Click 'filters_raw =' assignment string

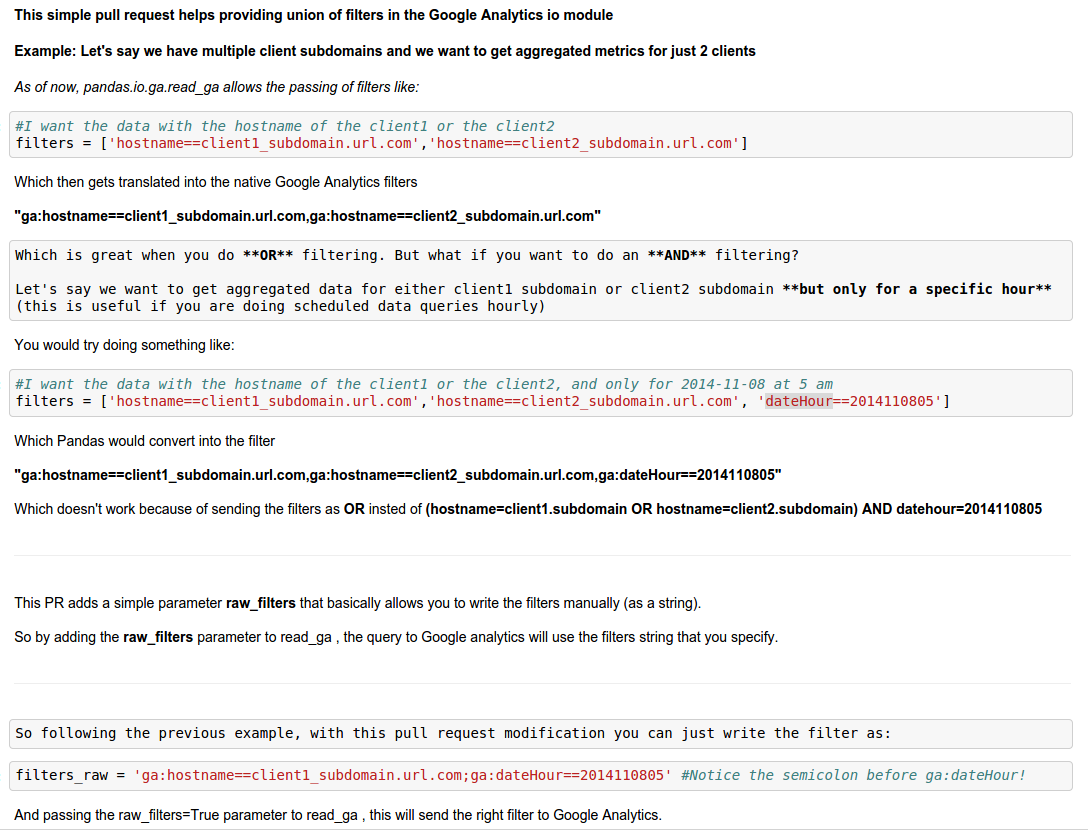point(343,775)
